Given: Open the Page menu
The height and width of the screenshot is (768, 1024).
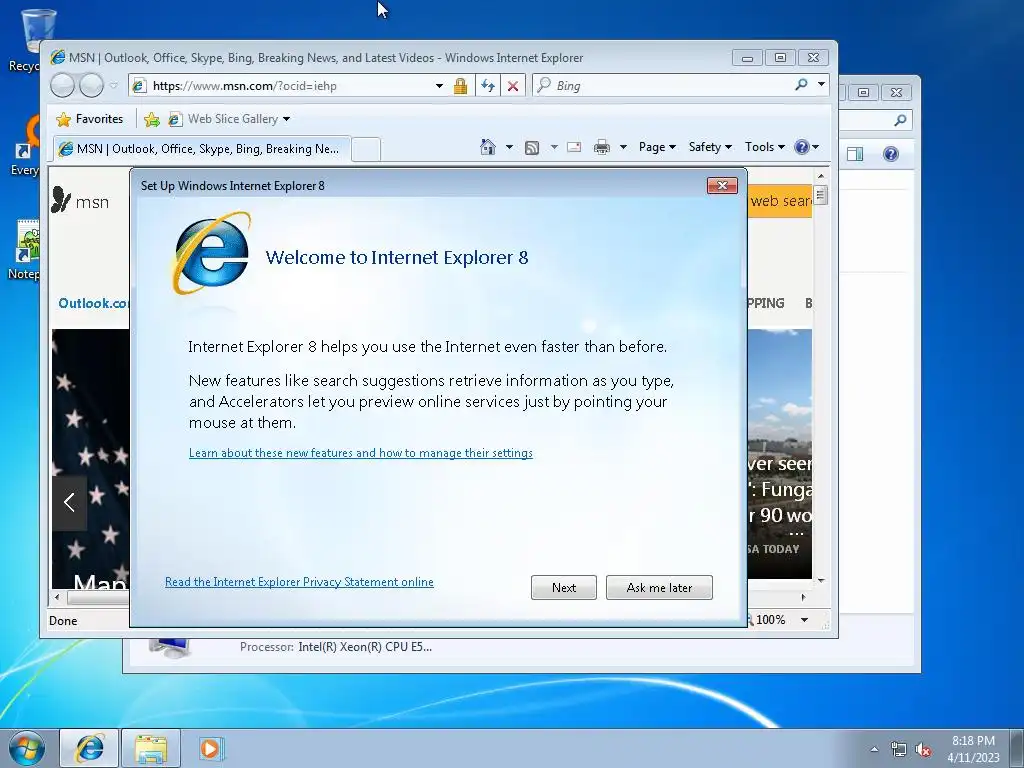Looking at the screenshot, I should tap(656, 147).
